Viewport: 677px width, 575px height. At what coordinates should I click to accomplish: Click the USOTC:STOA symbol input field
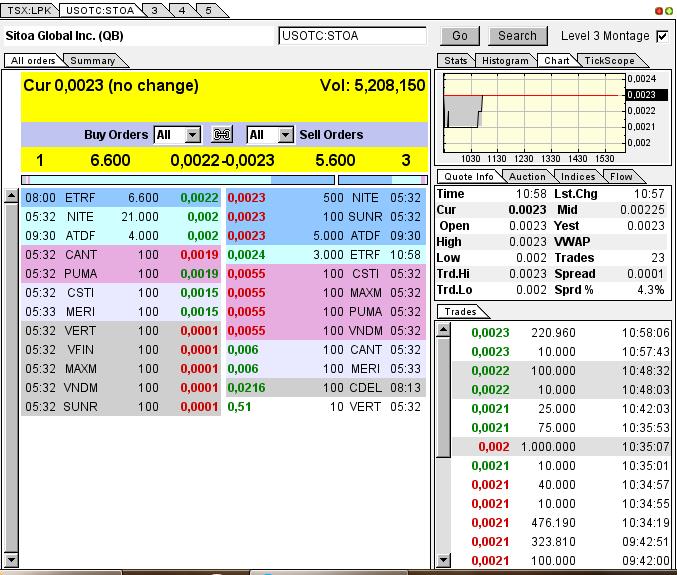tap(352, 36)
